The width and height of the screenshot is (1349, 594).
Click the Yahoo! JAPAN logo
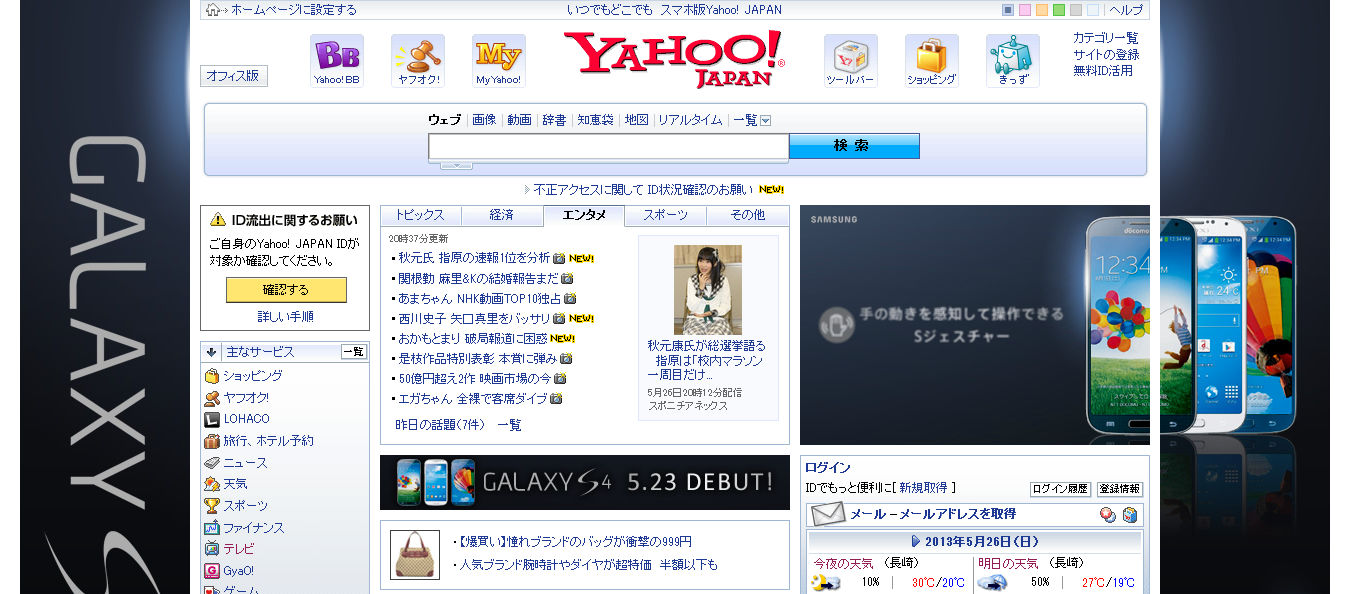[674, 59]
